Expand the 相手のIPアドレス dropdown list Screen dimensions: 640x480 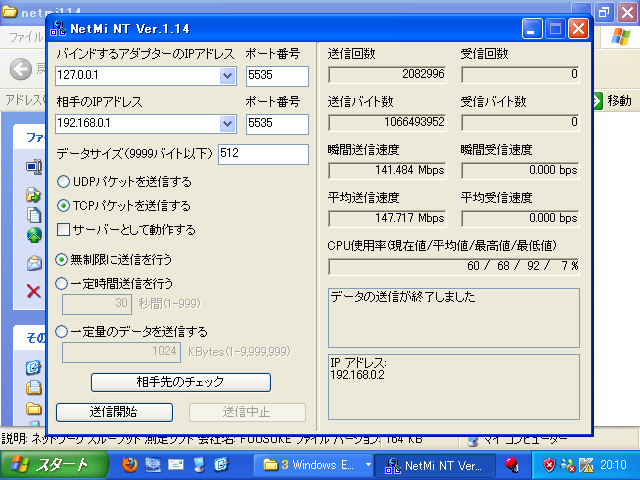point(227,124)
